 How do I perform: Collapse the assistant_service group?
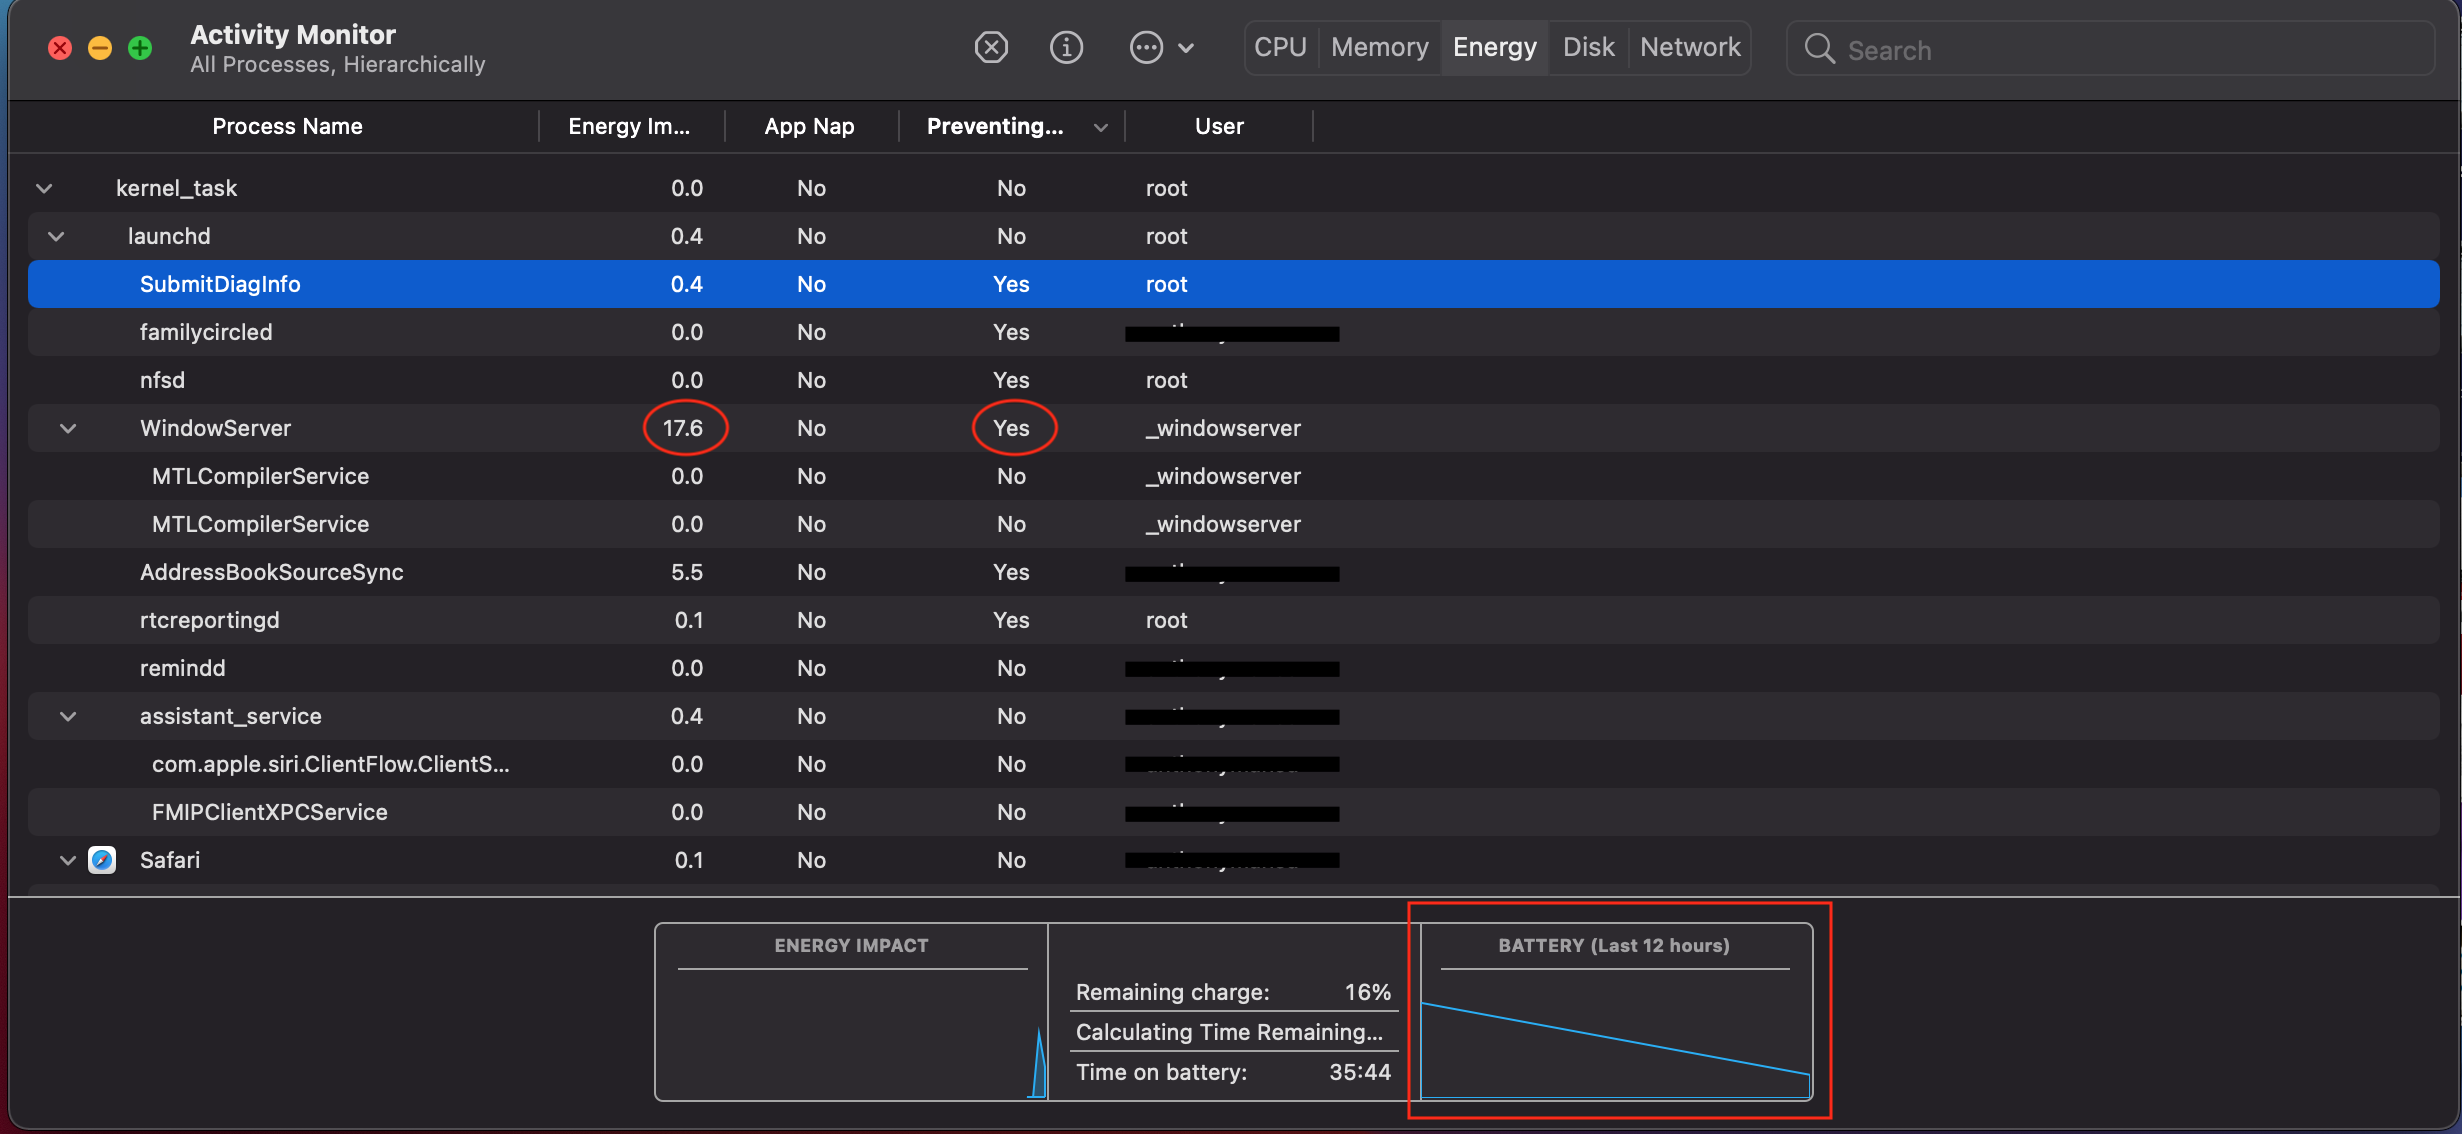coord(68,716)
